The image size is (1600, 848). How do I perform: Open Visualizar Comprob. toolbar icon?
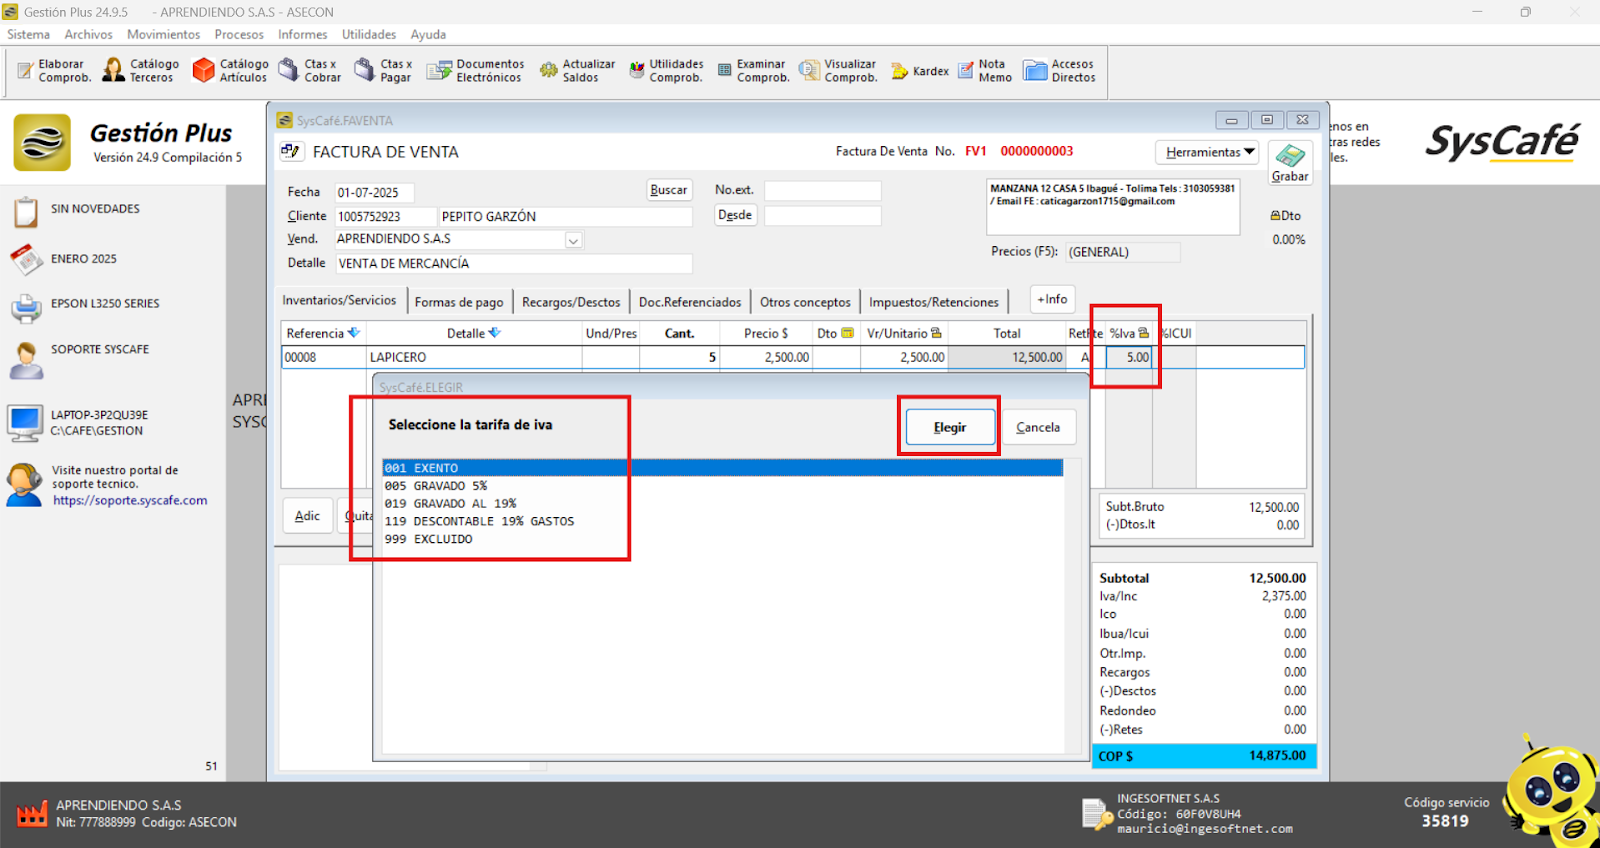(838, 71)
